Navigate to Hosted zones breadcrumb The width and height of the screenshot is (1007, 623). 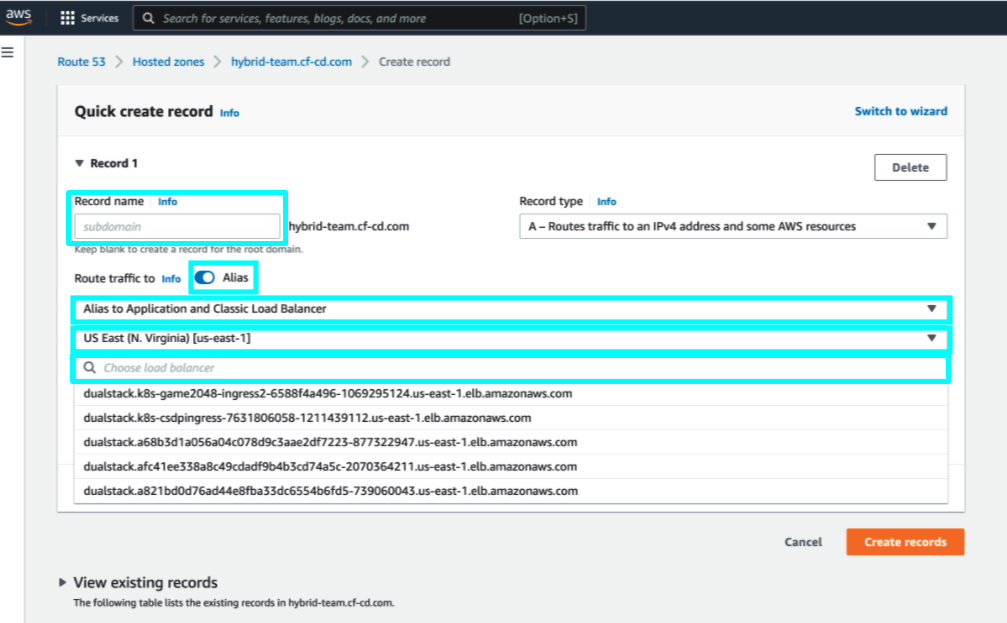point(168,62)
